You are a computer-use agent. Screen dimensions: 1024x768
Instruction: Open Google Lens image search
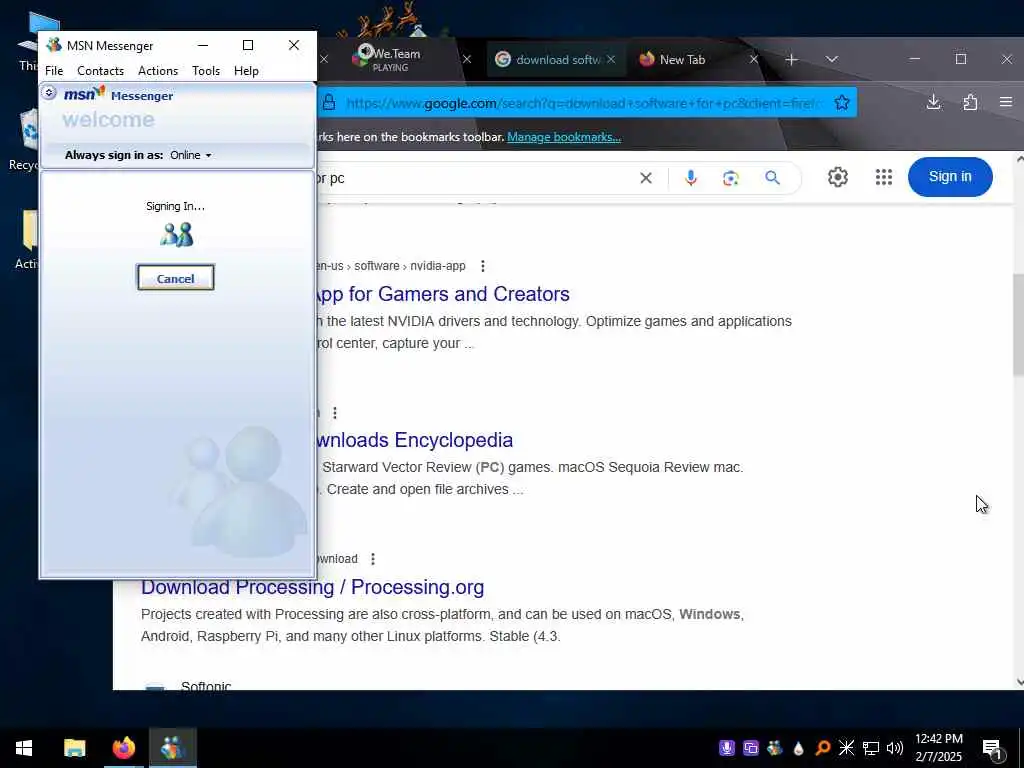point(731,178)
